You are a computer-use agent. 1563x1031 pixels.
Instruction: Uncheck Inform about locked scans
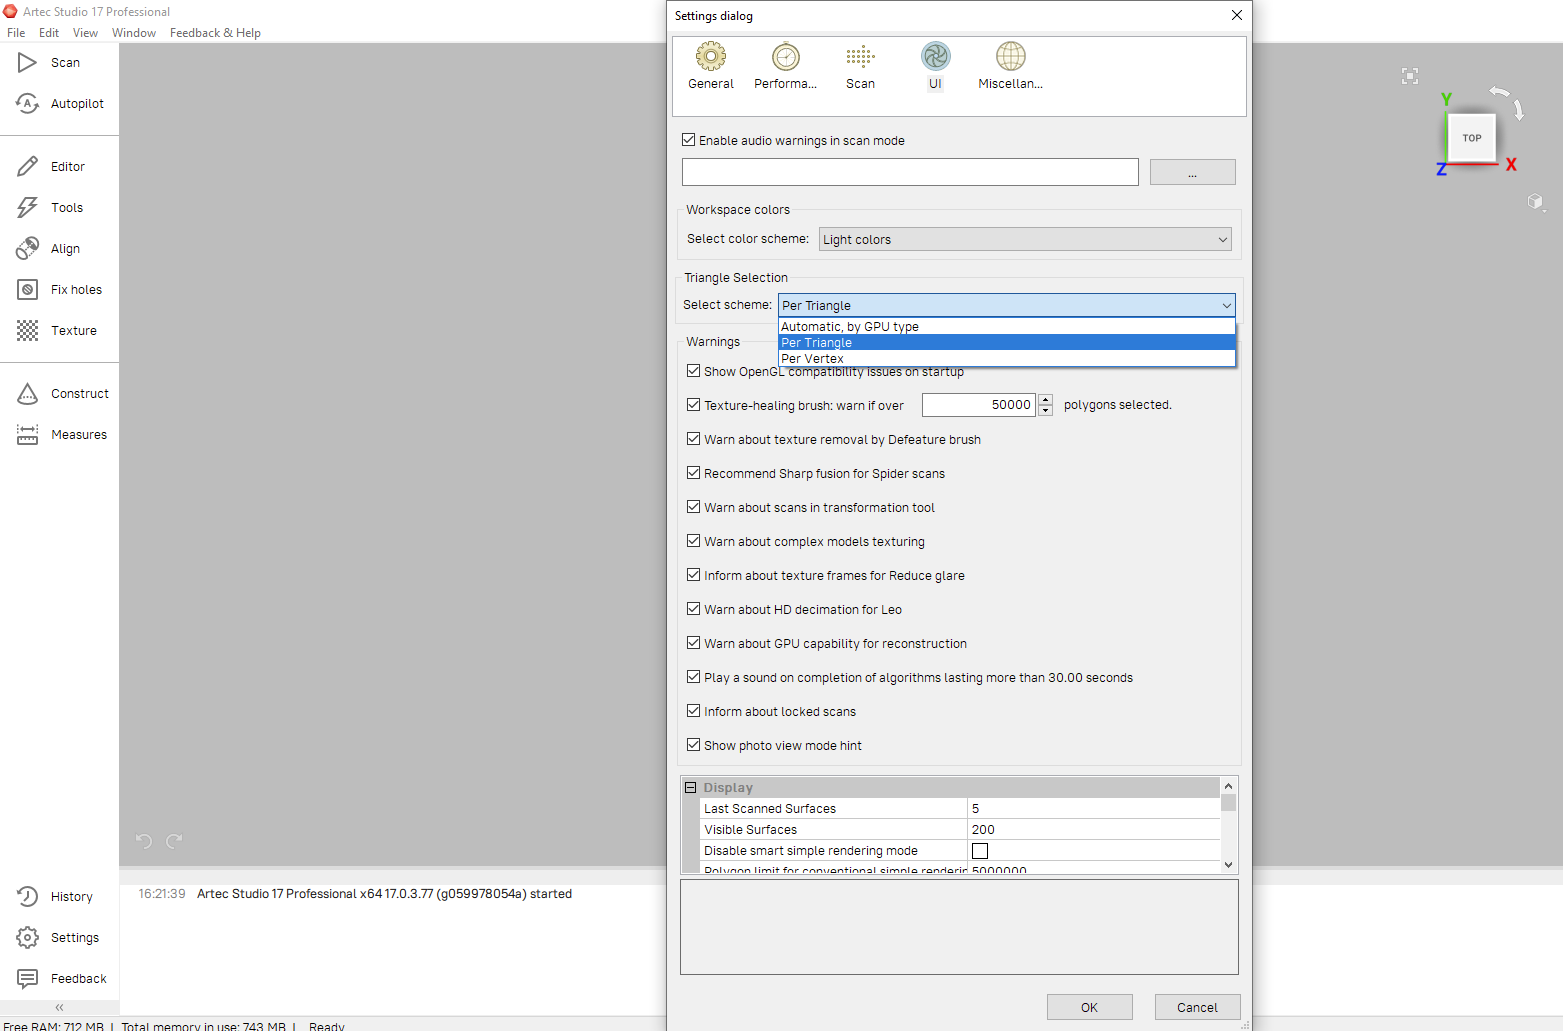click(693, 711)
